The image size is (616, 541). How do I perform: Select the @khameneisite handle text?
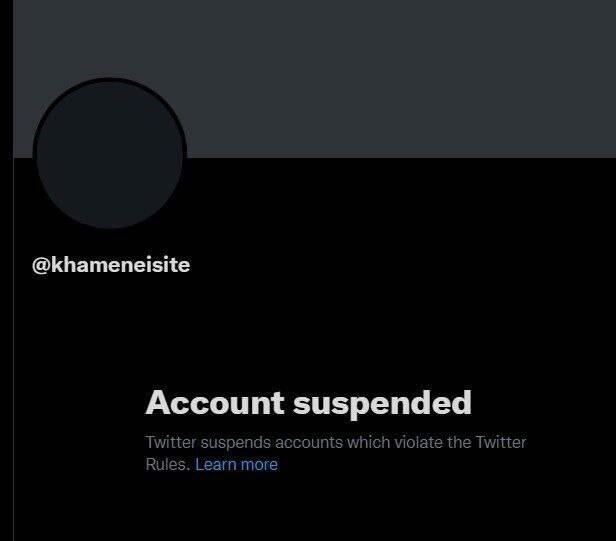[x=111, y=265]
